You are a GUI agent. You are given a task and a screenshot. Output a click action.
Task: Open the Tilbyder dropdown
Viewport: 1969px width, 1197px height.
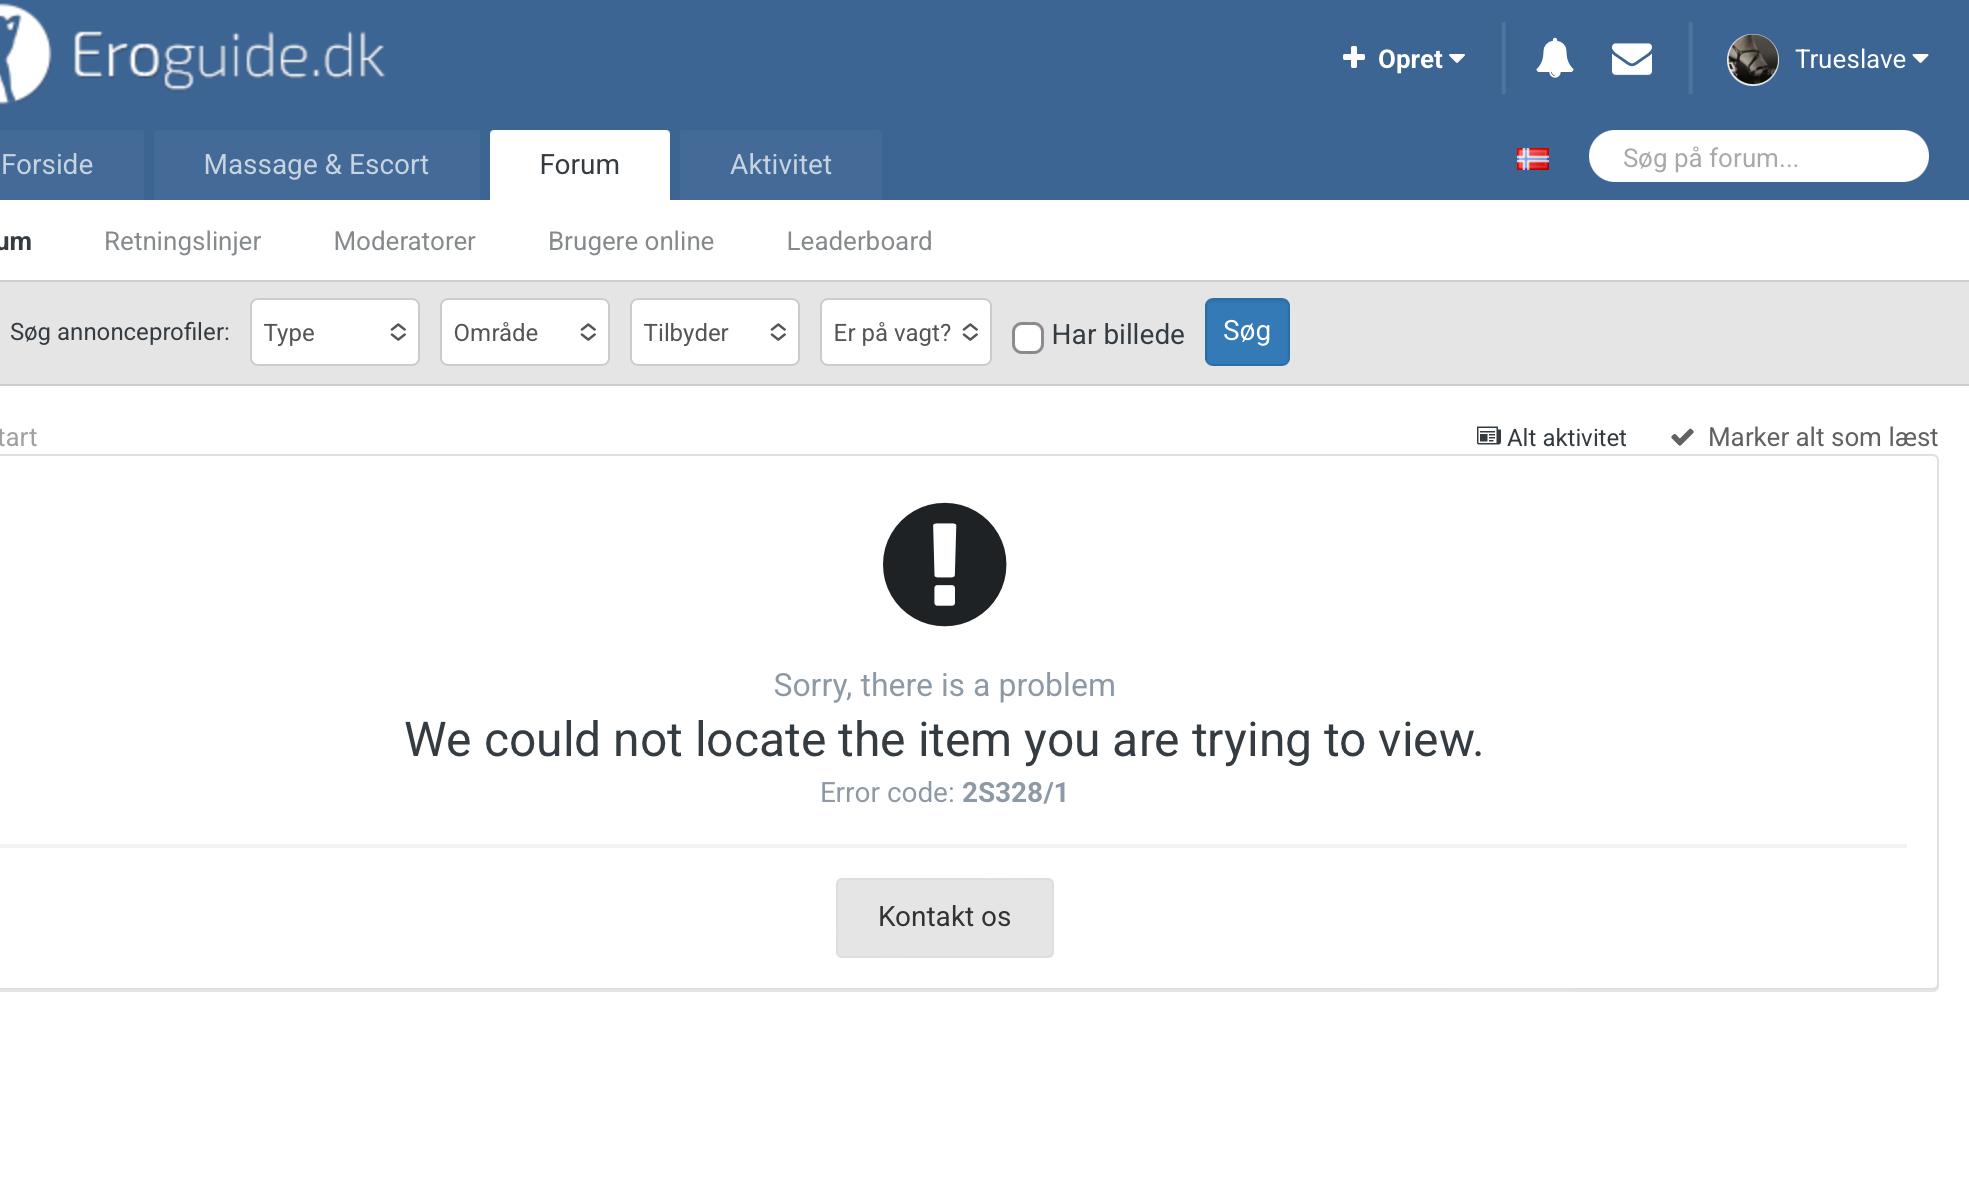click(714, 332)
